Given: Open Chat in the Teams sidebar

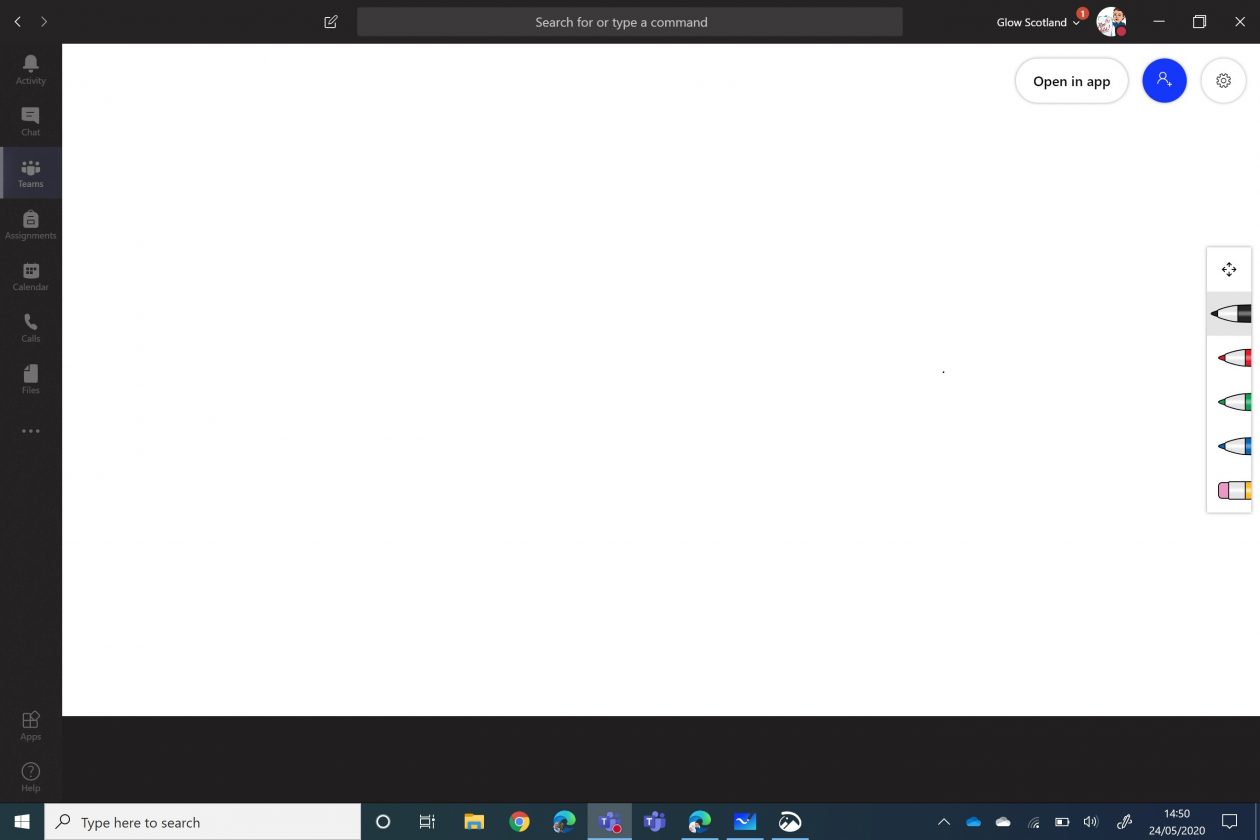Looking at the screenshot, I should (30, 121).
